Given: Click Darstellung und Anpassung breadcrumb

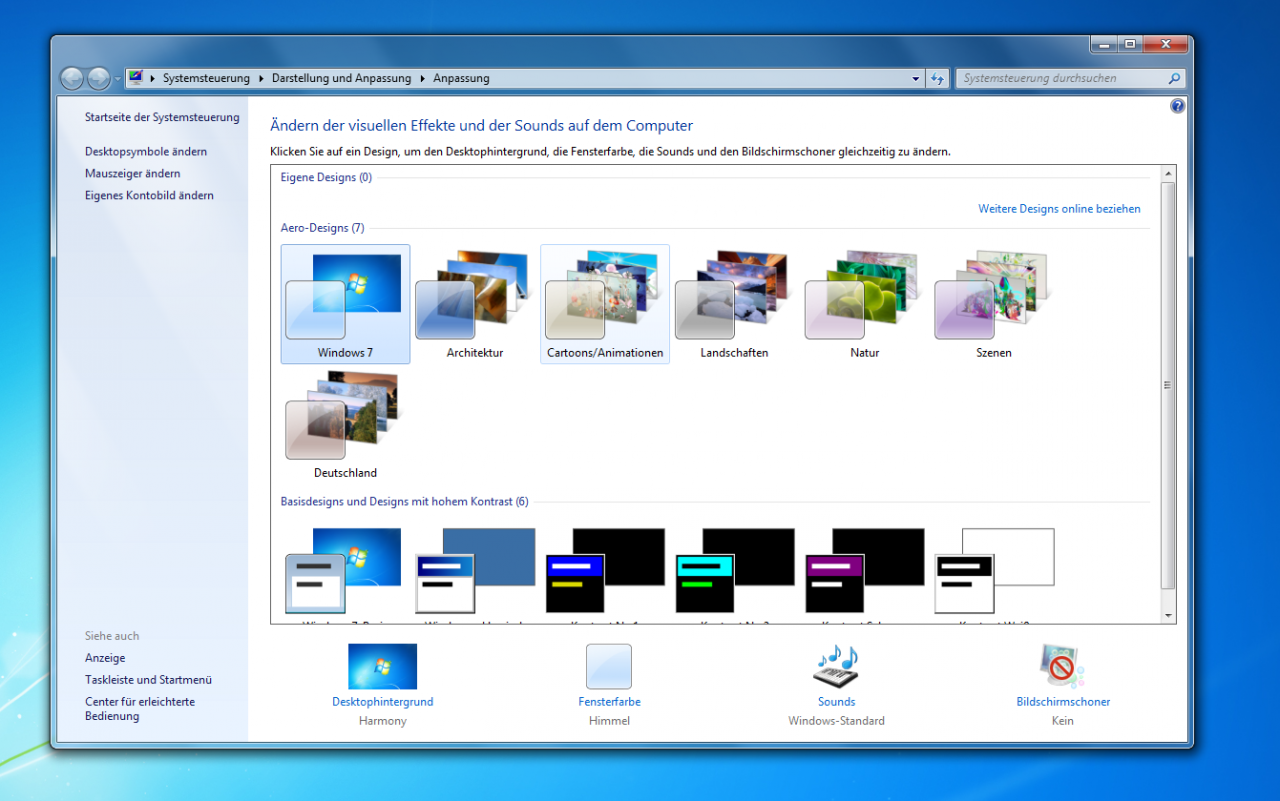Looking at the screenshot, I should [343, 78].
